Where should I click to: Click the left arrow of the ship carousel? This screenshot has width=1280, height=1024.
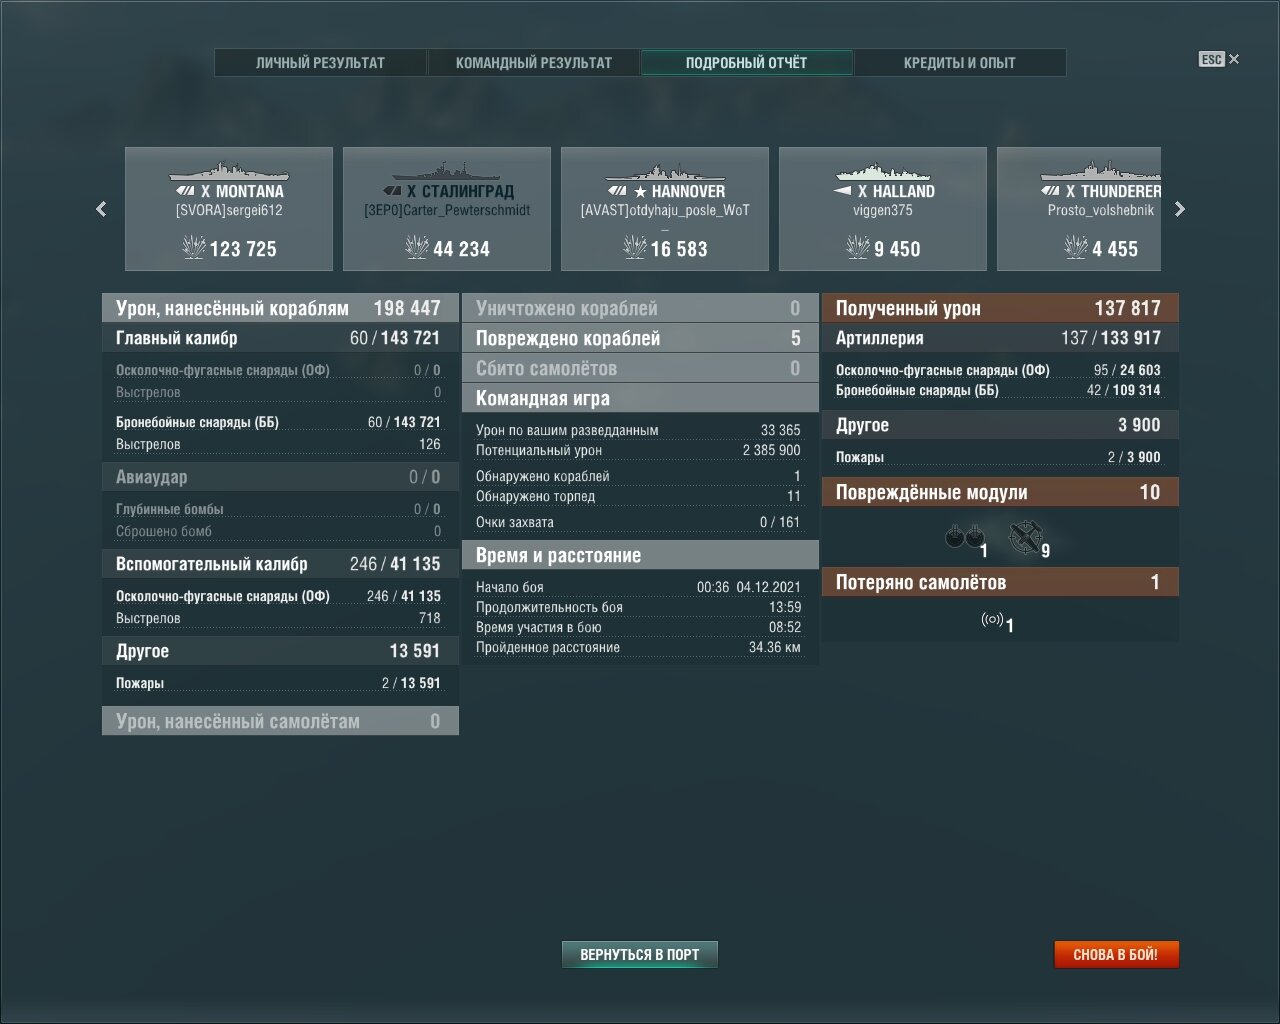[x=101, y=209]
